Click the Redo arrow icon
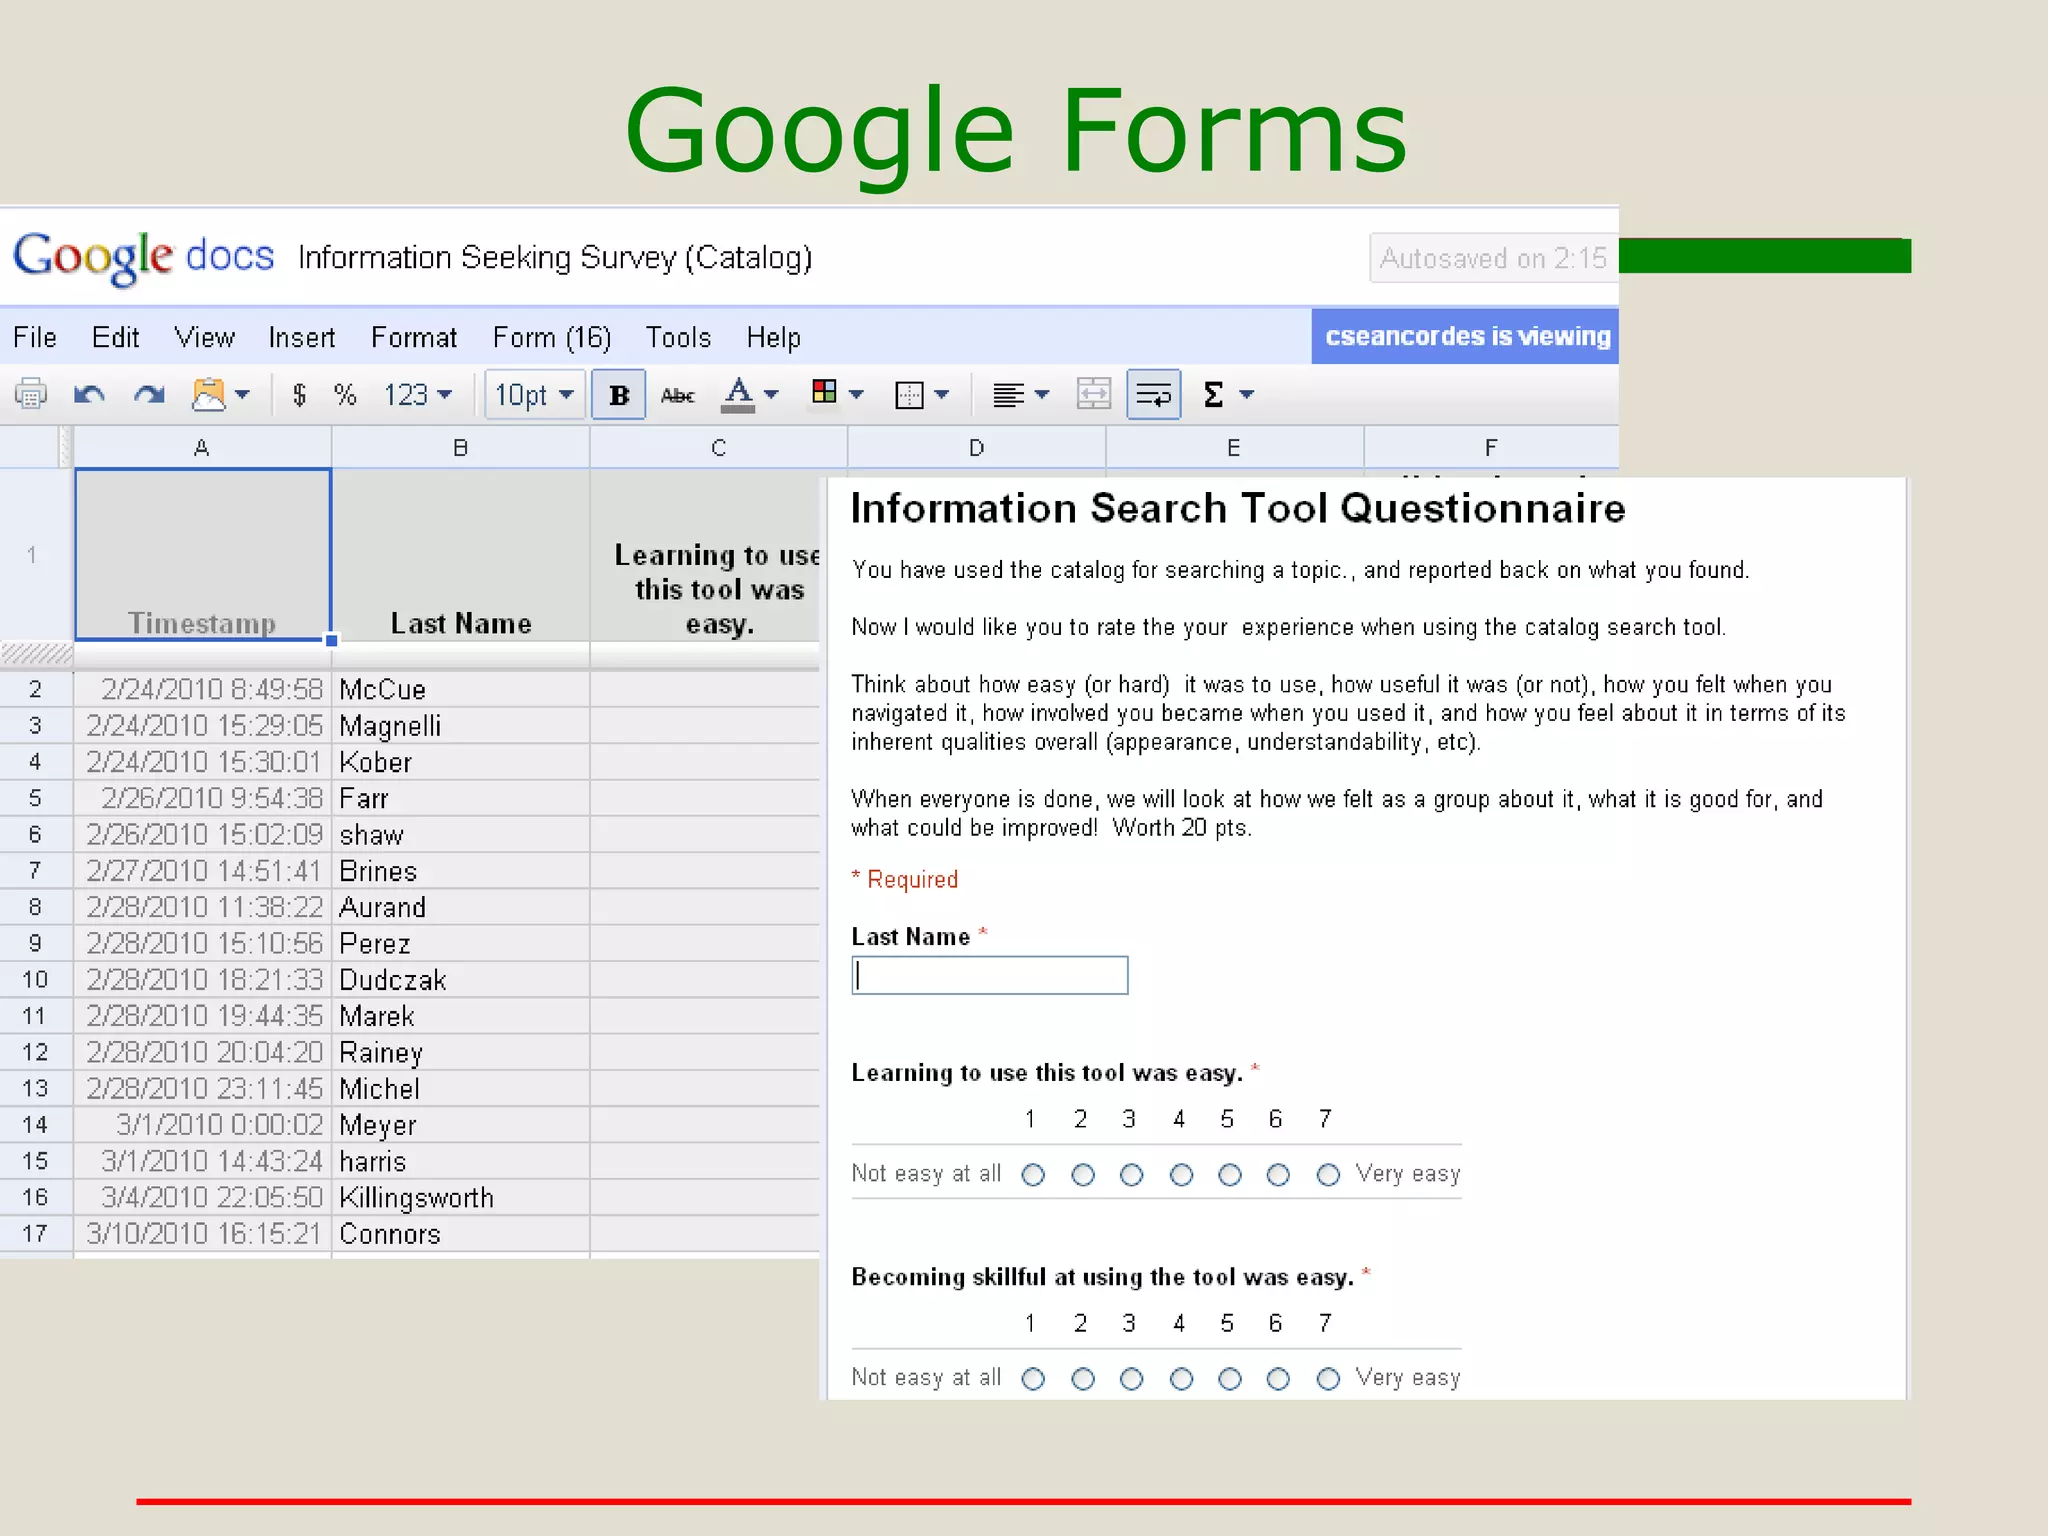 pyautogui.click(x=149, y=395)
